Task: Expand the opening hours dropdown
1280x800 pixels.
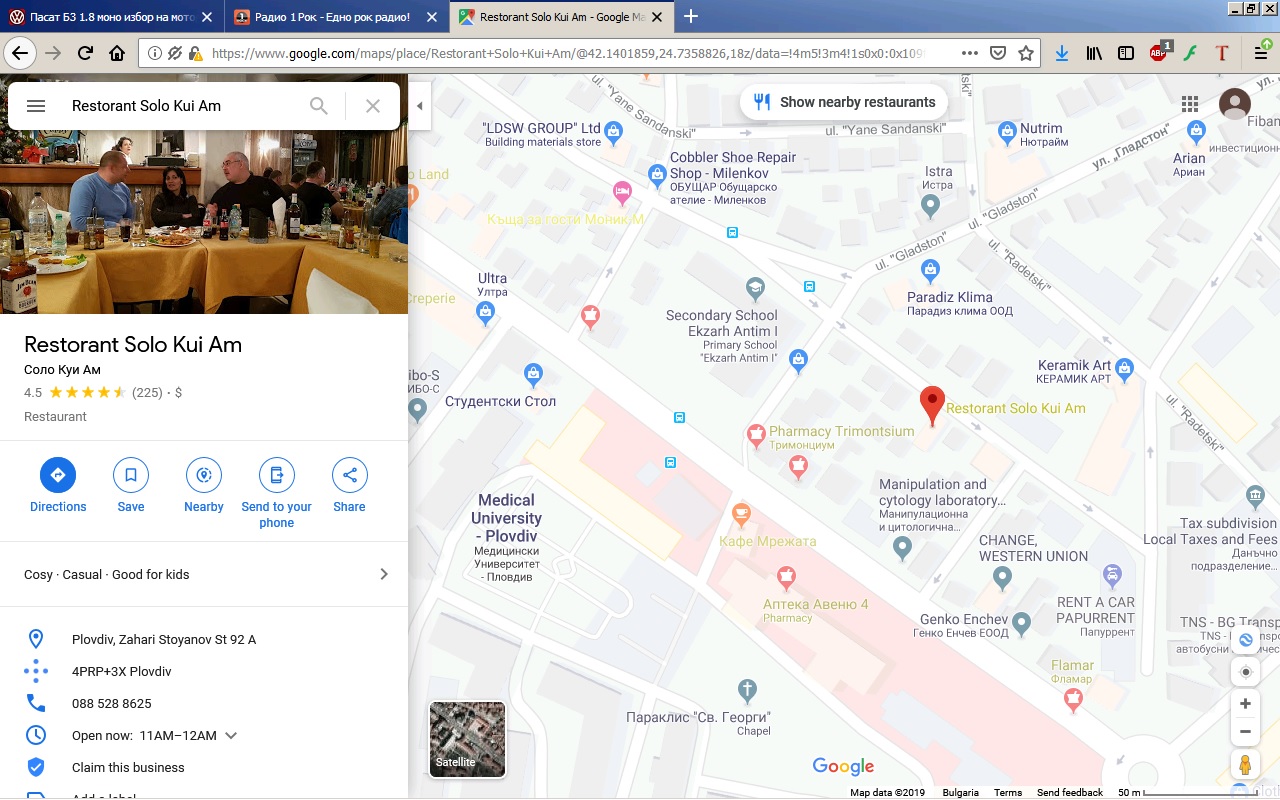Action: [231, 736]
